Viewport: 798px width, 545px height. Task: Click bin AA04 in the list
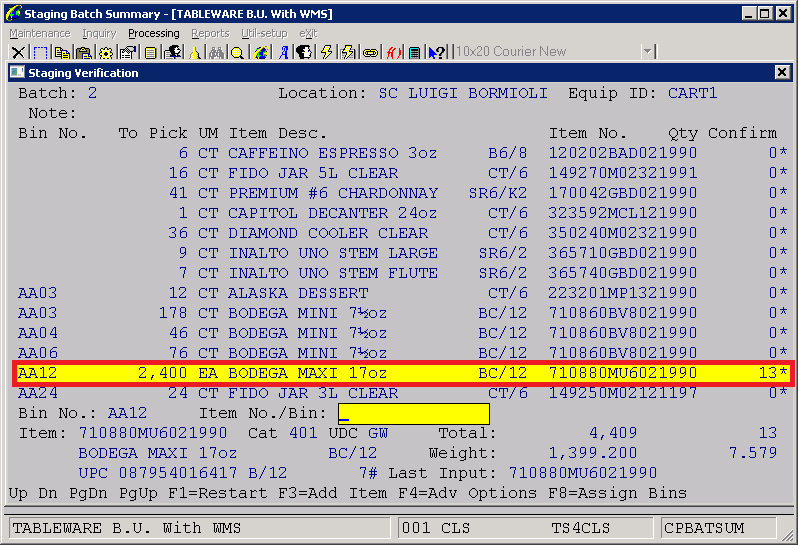tap(38, 333)
